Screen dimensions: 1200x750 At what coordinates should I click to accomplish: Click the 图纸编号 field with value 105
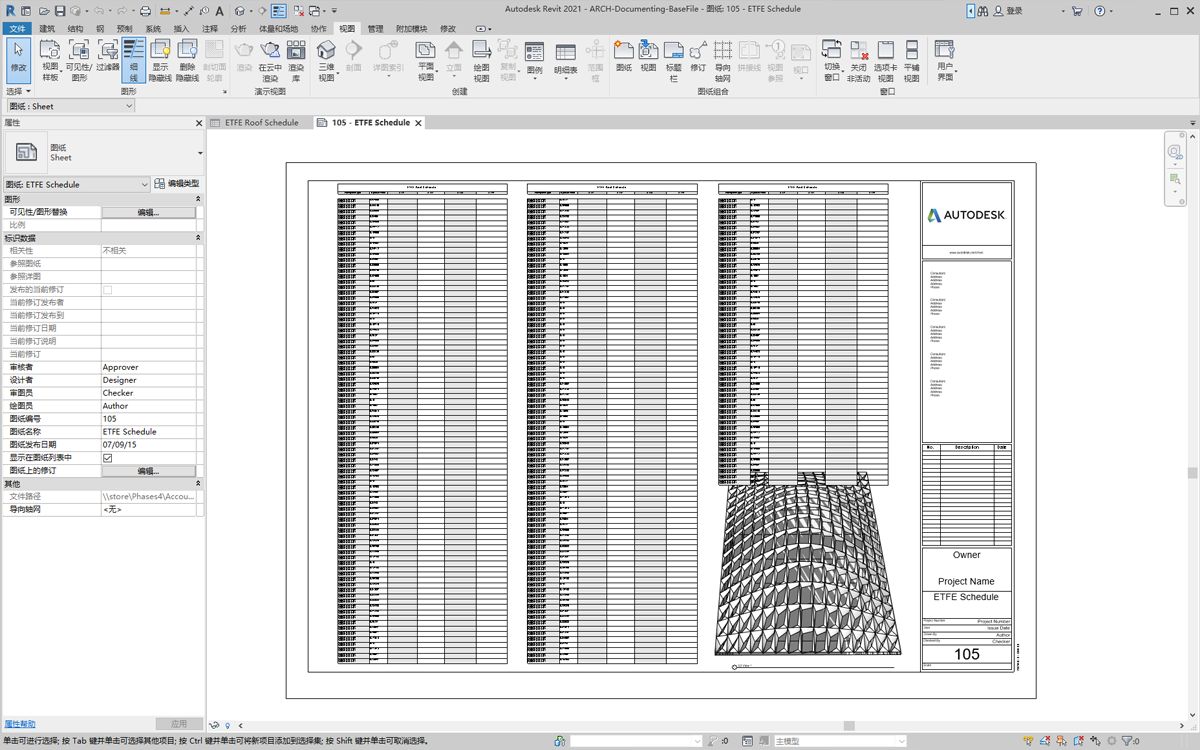(x=150, y=419)
